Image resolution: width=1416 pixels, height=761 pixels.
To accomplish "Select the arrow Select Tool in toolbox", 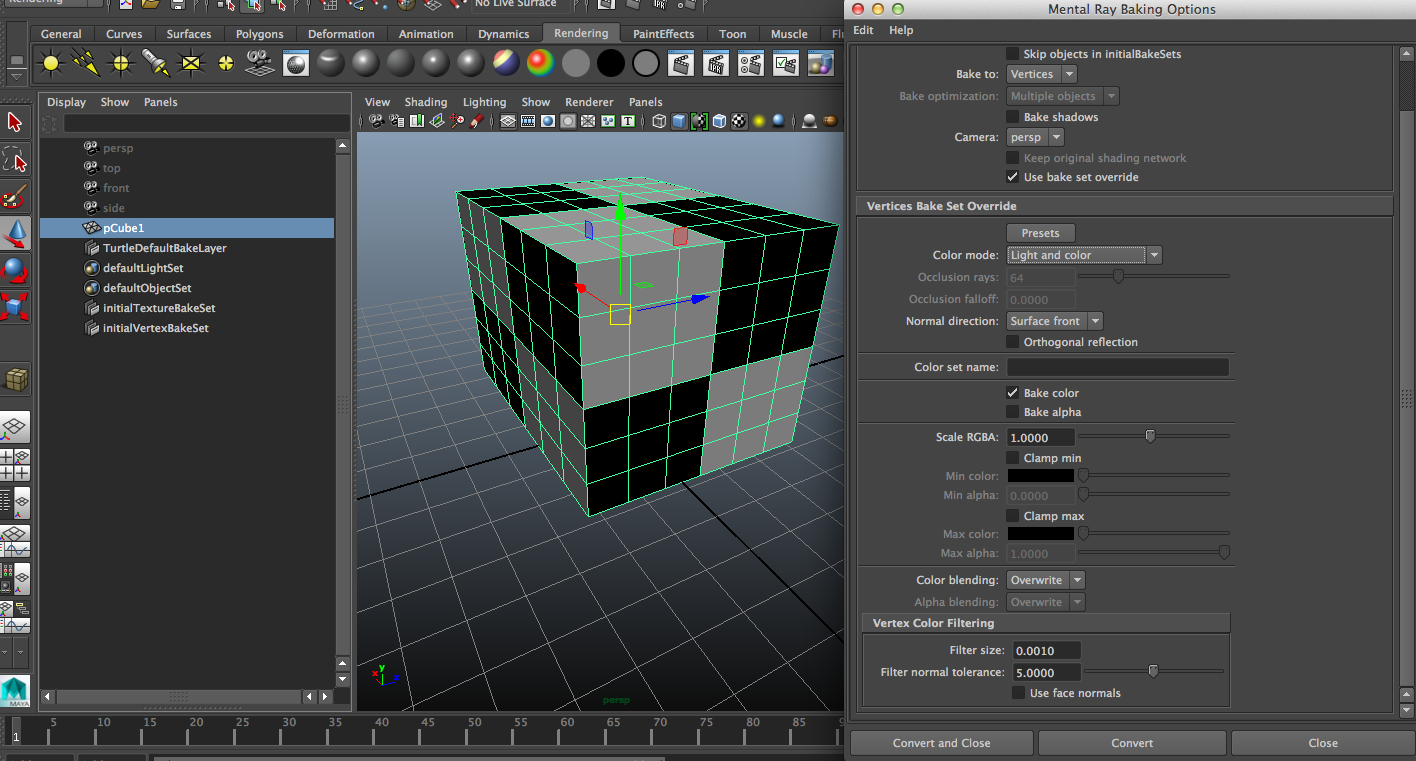I will [x=15, y=122].
